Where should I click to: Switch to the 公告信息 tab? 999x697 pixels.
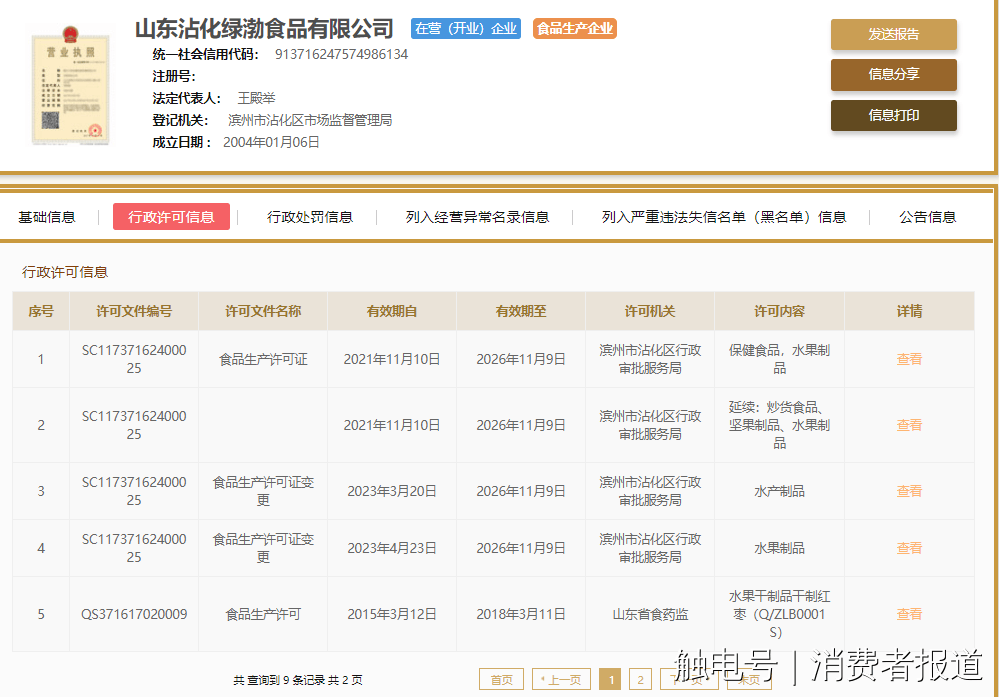(927, 217)
